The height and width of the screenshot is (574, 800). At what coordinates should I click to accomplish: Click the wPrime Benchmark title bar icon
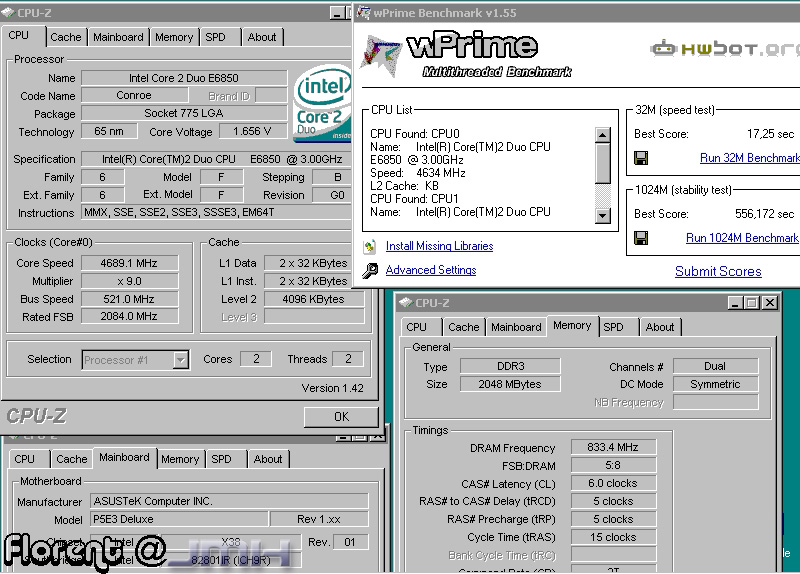[x=363, y=12]
